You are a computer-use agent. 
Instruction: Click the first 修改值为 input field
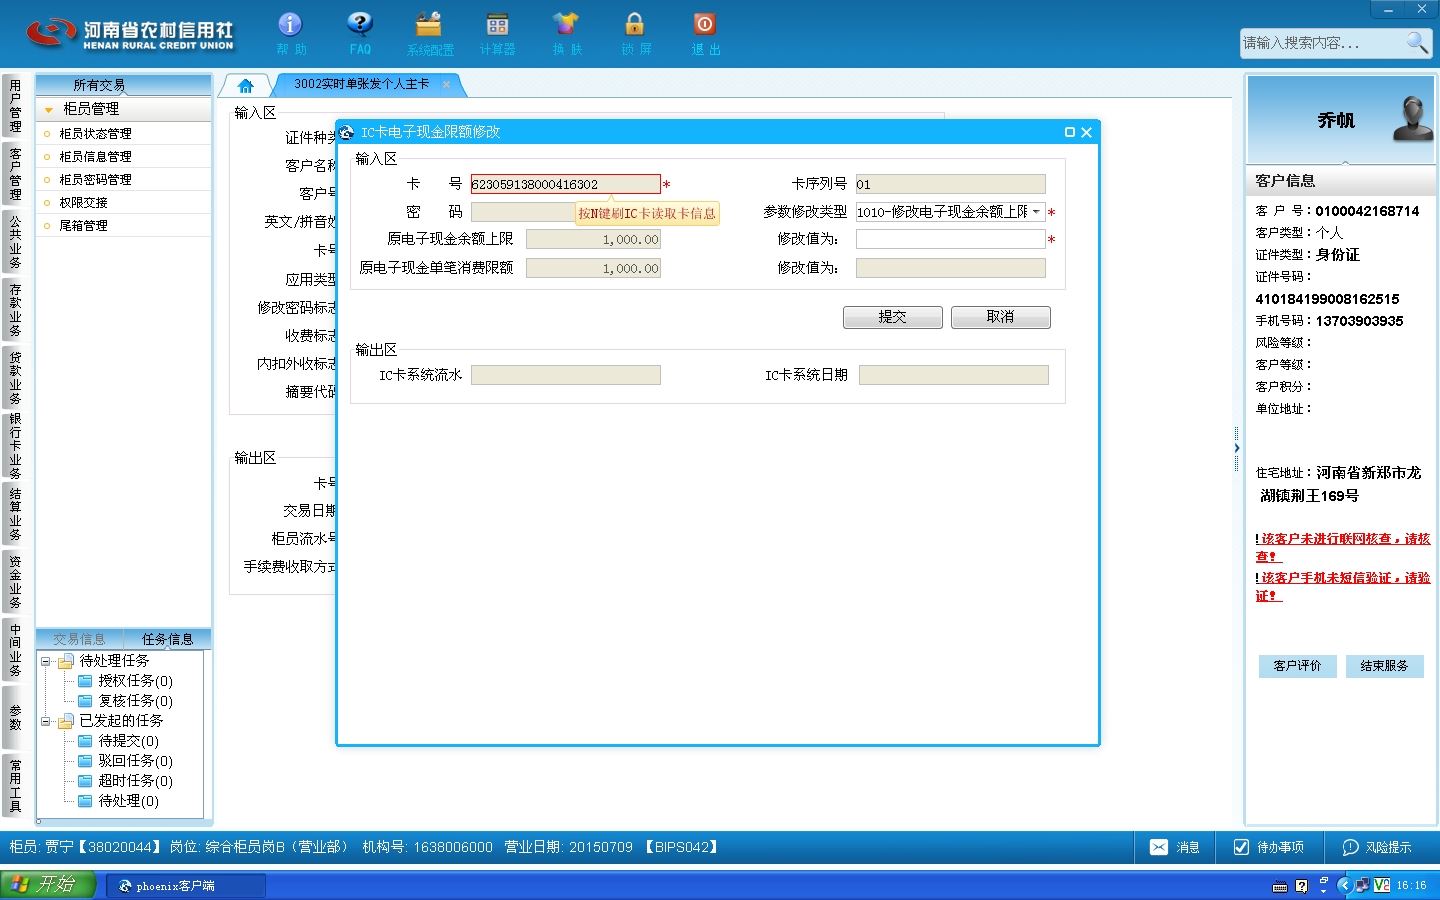[950, 239]
